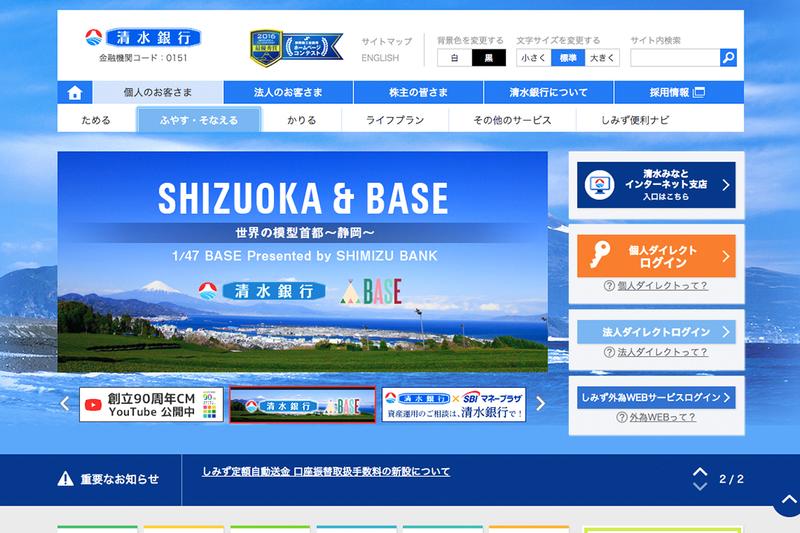
Task: Show next carousel thumbnails with right arrow
Action: (540, 404)
